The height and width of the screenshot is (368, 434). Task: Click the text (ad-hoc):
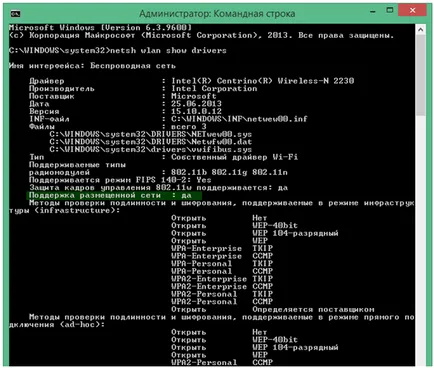pos(82,324)
